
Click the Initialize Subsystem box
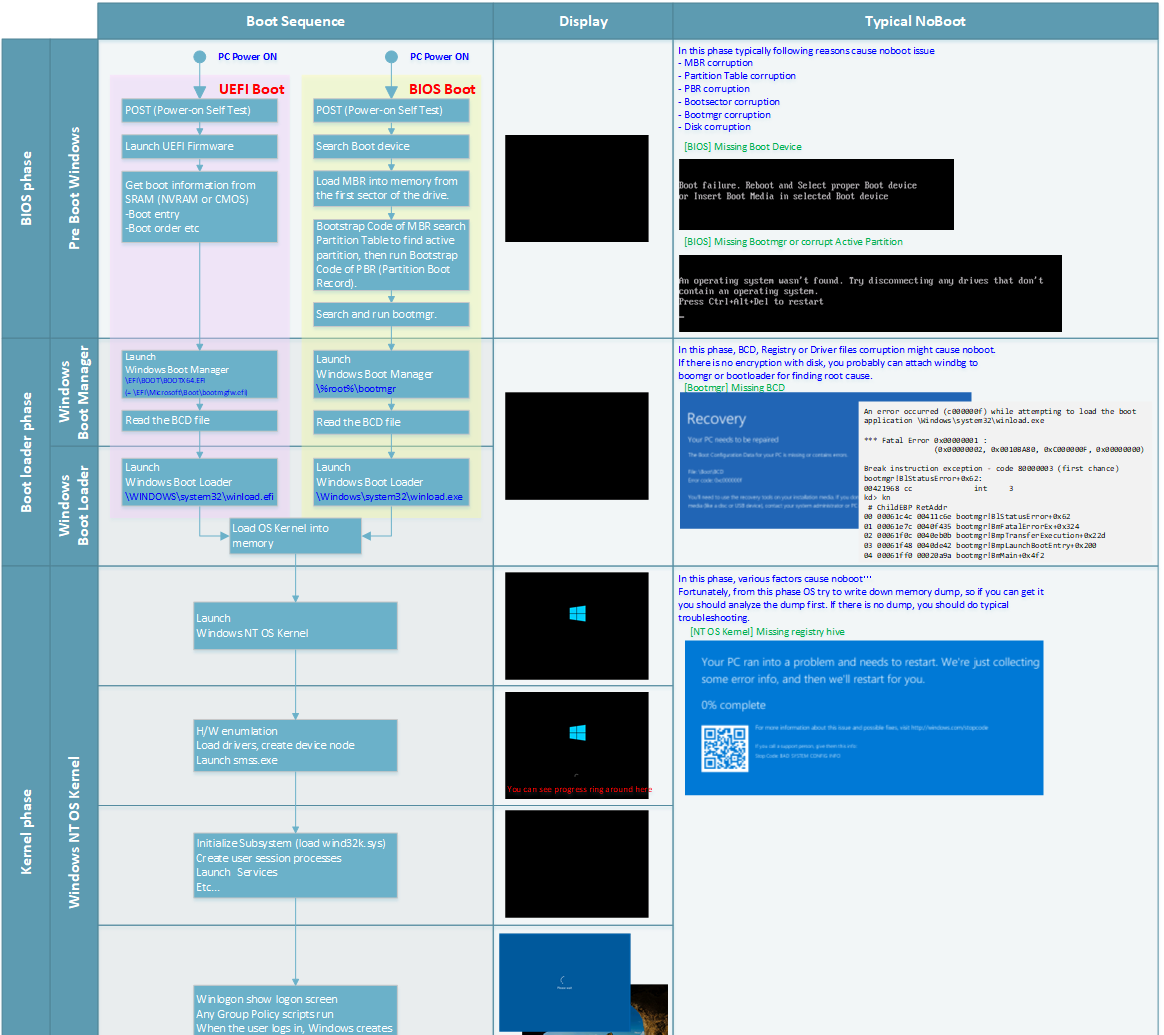point(295,866)
